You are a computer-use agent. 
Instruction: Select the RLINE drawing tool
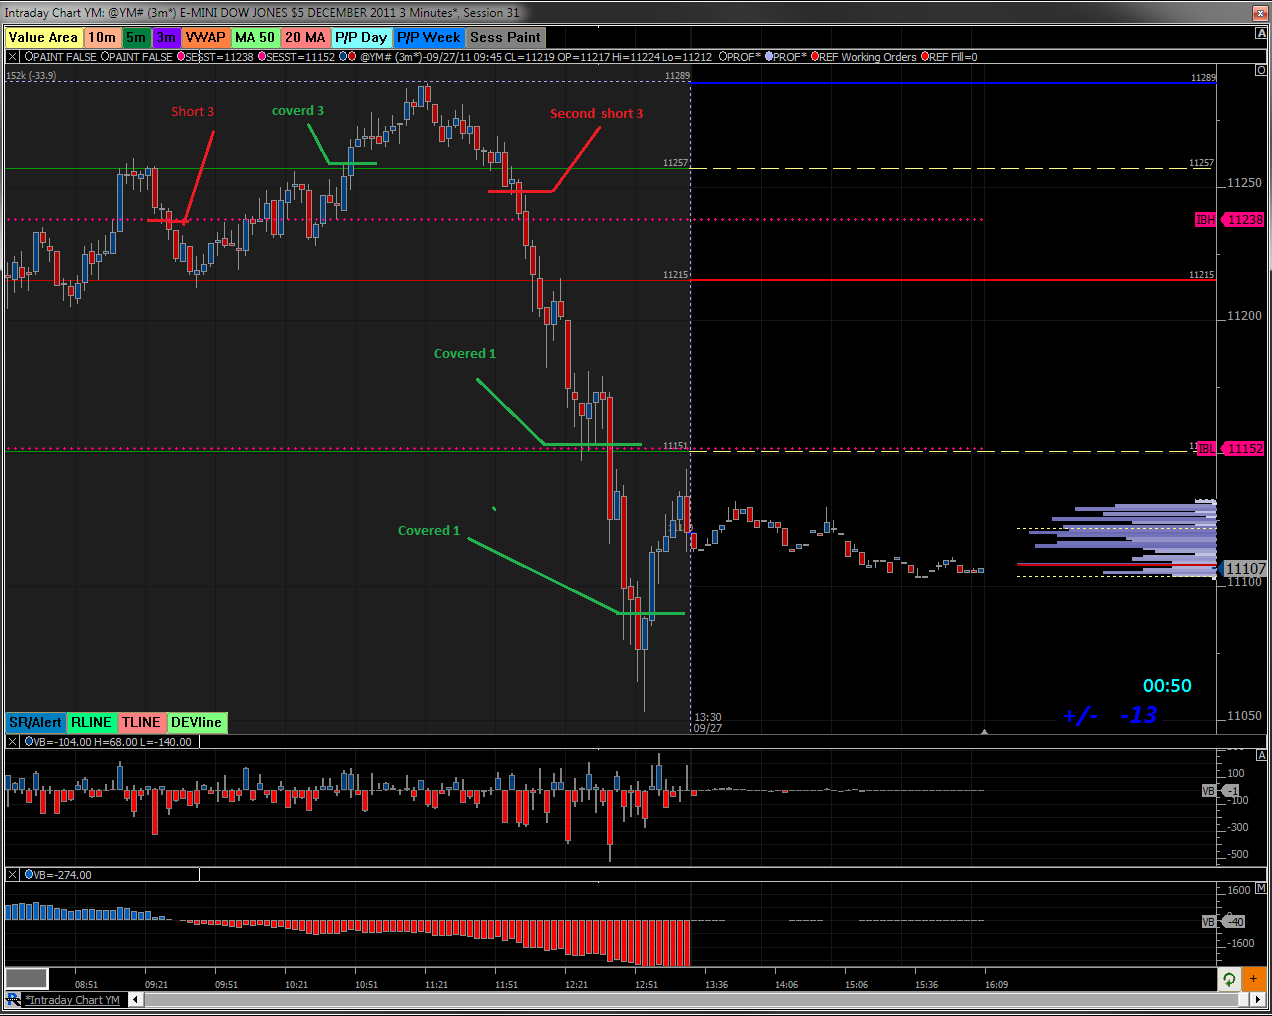[x=91, y=722]
